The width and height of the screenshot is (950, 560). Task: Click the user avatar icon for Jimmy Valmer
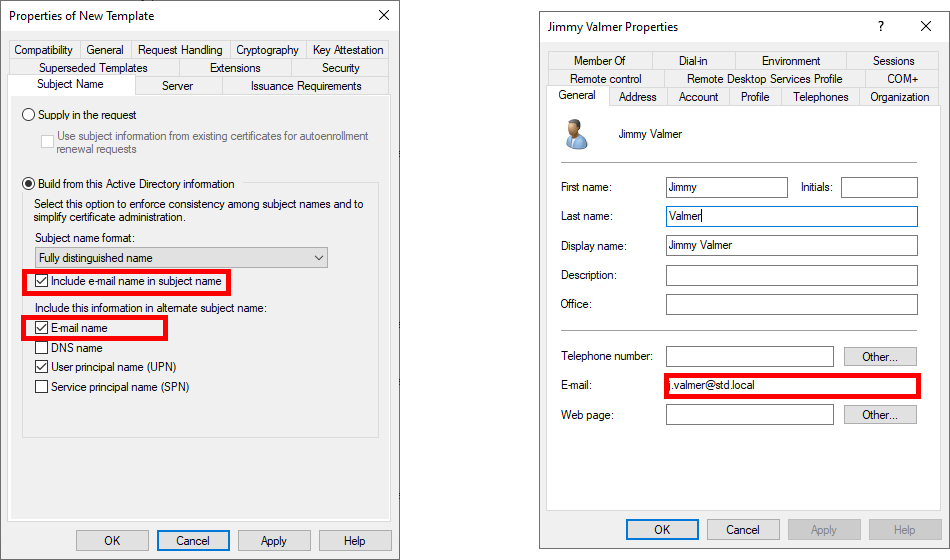pos(576,134)
